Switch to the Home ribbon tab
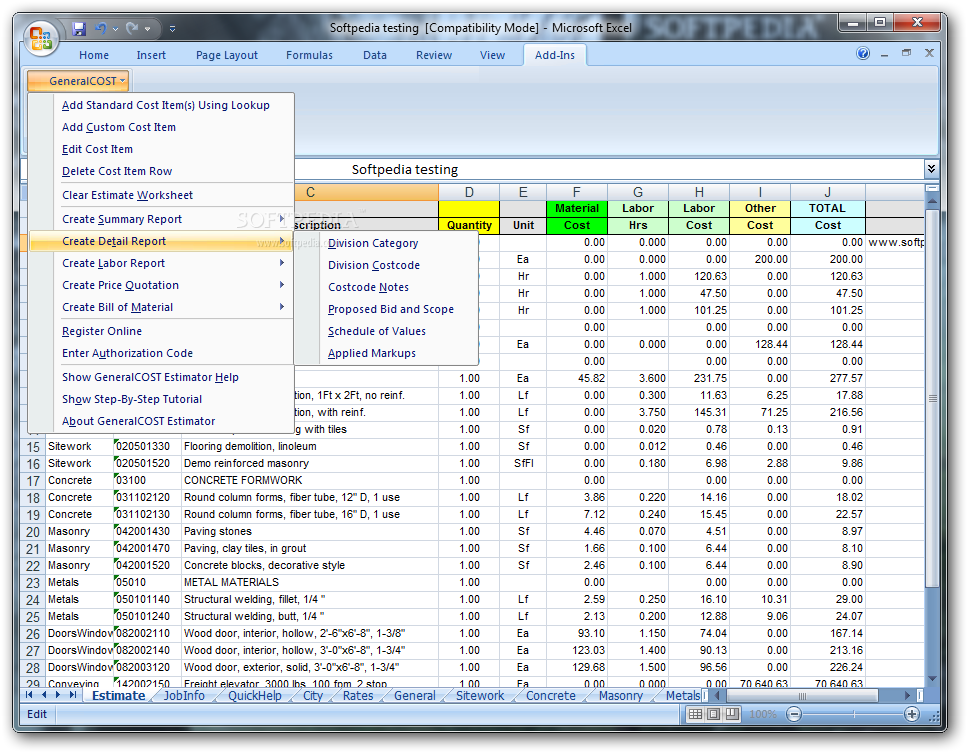This screenshot has width=968, height=753. [94, 55]
